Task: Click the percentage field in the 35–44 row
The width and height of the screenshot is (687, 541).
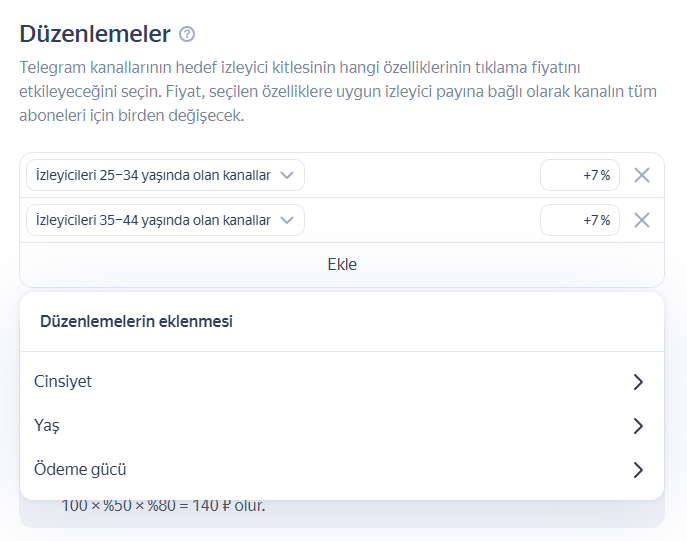Action: click(580, 220)
